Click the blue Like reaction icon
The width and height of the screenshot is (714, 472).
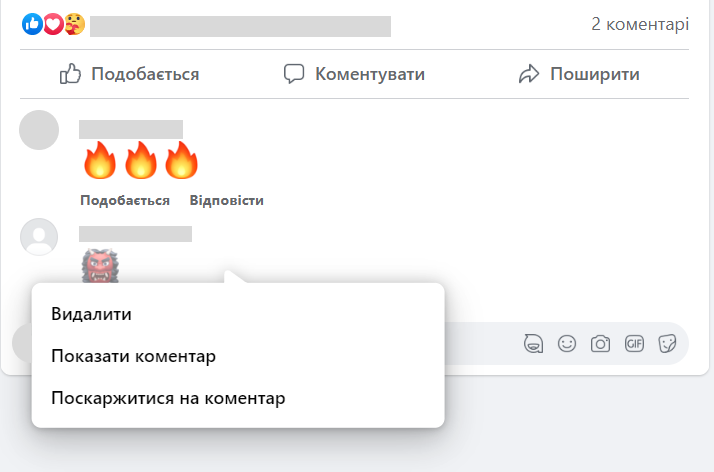(x=32, y=25)
